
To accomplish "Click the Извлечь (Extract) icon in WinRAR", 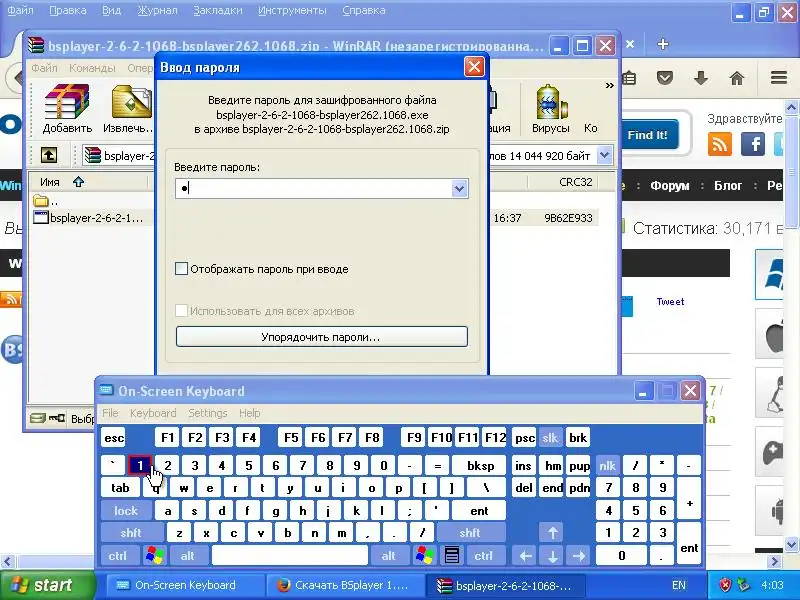I will pyautogui.click(x=130, y=109).
